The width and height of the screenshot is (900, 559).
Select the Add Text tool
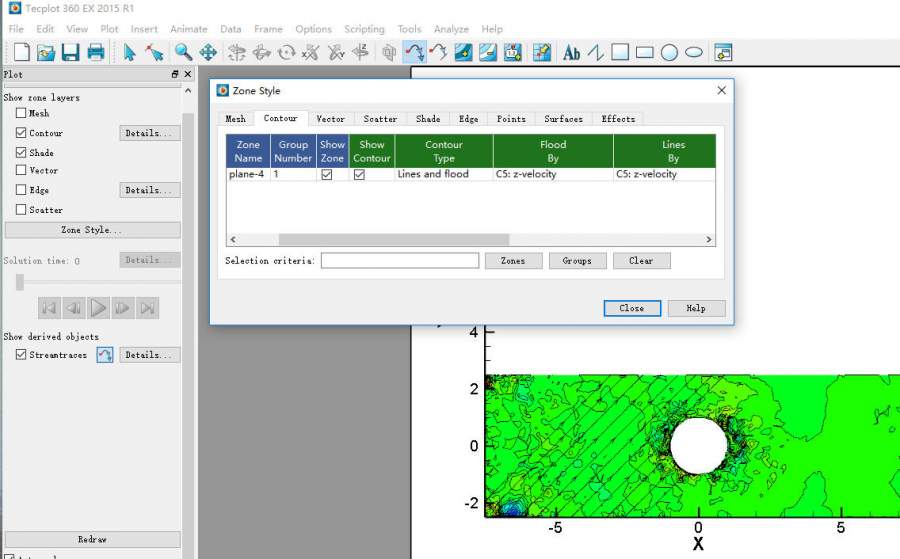(x=571, y=53)
